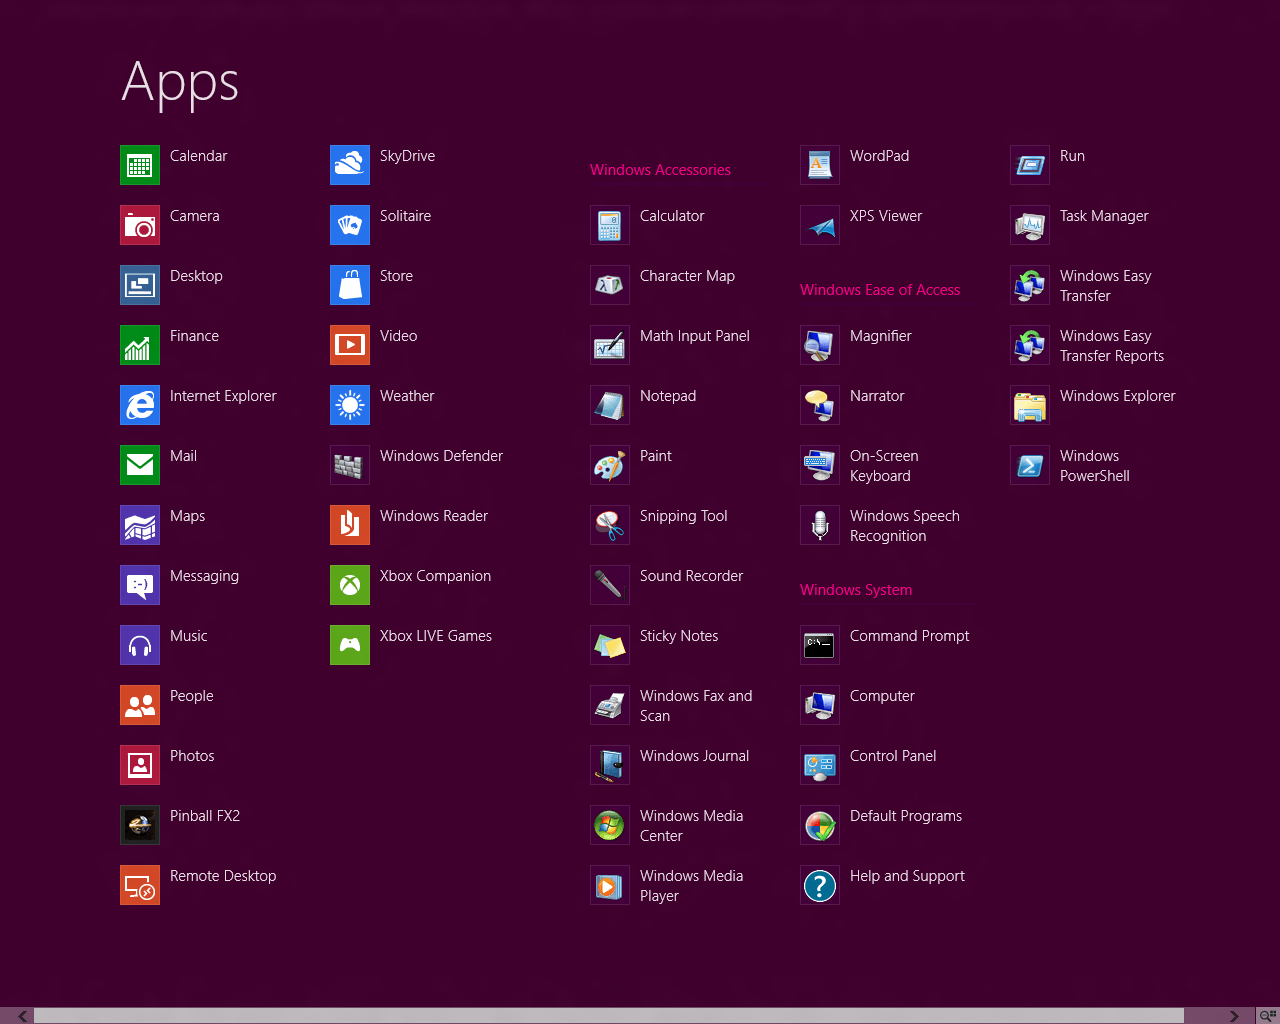Click the Windows System group heading
1280x1024 pixels.
point(856,590)
